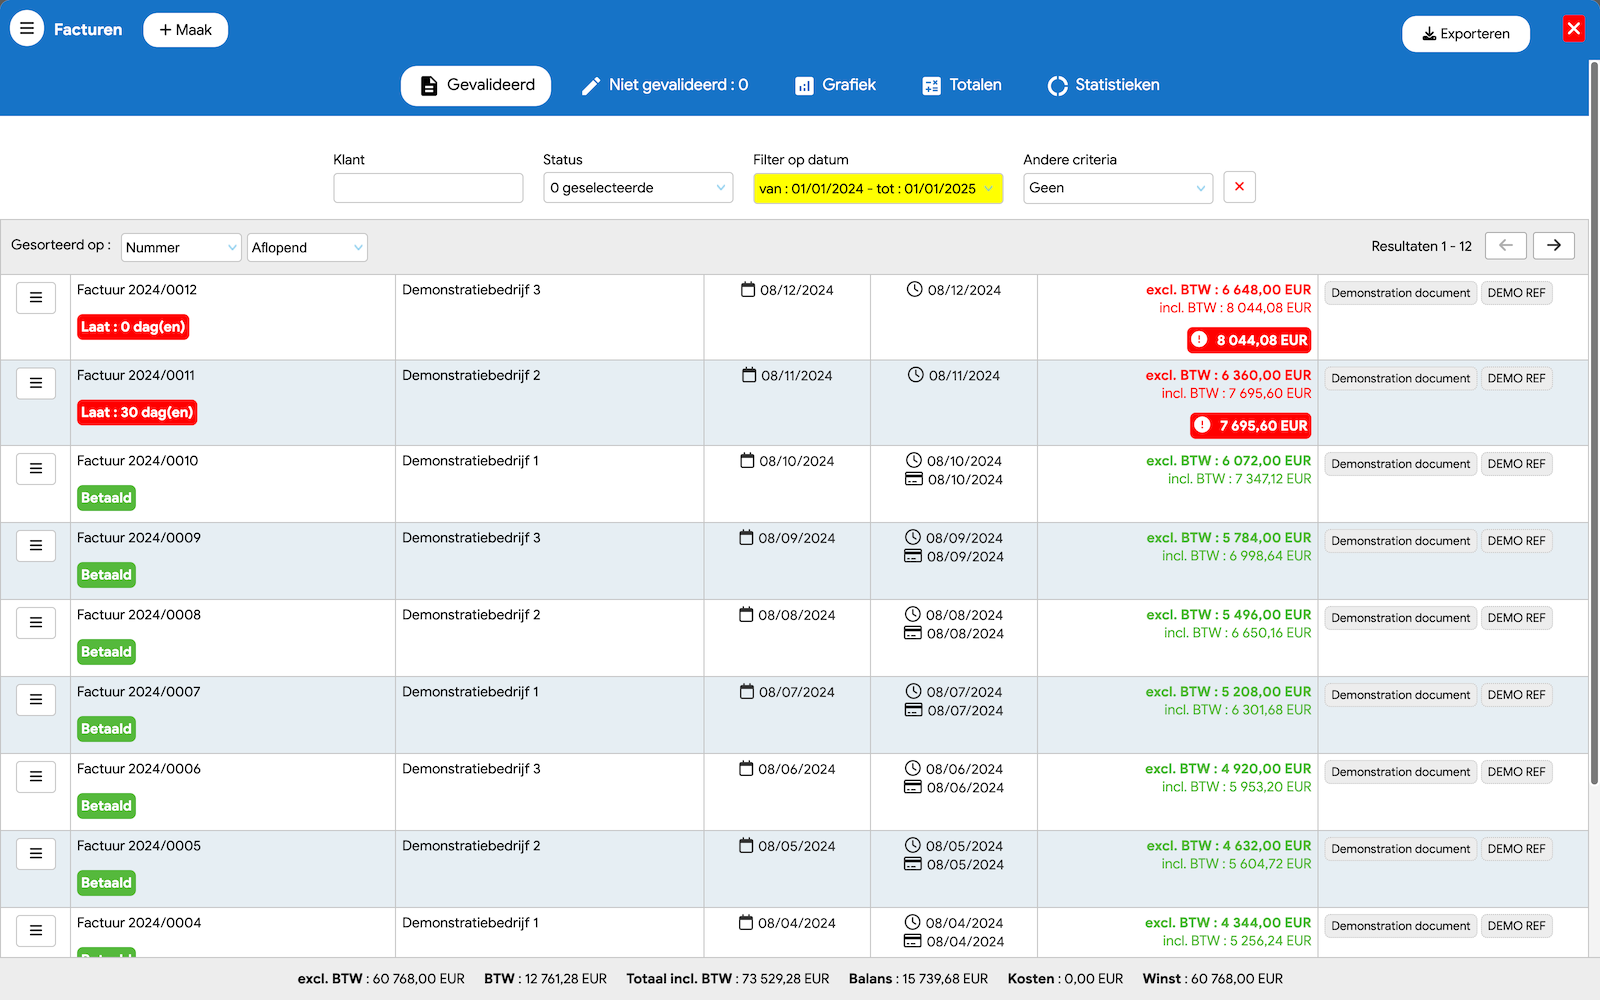Open row menu for Factuur 2024/0010
Viewport: 1600px width, 1000px height.
pos(36,468)
